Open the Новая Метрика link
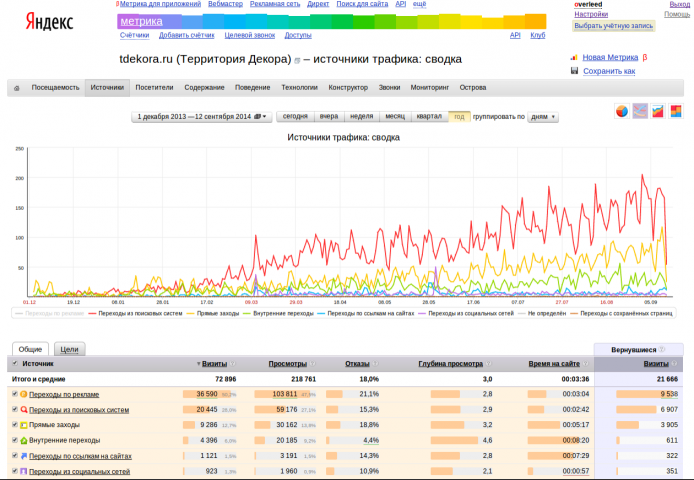This screenshot has width=694, height=480. tap(610, 58)
